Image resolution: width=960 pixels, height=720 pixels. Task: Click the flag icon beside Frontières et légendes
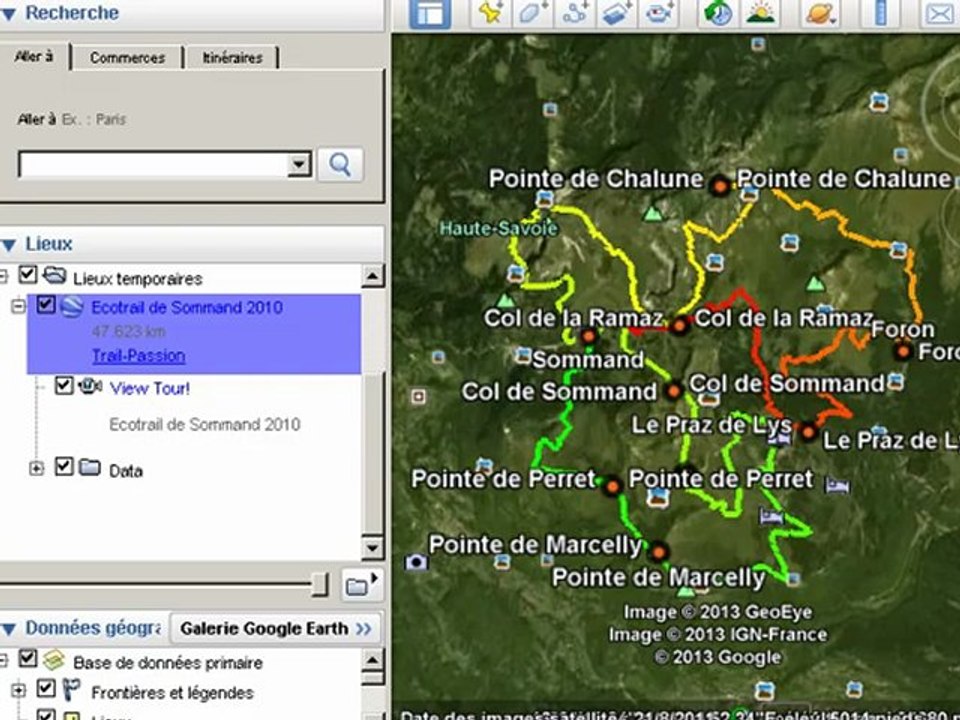coord(72,690)
